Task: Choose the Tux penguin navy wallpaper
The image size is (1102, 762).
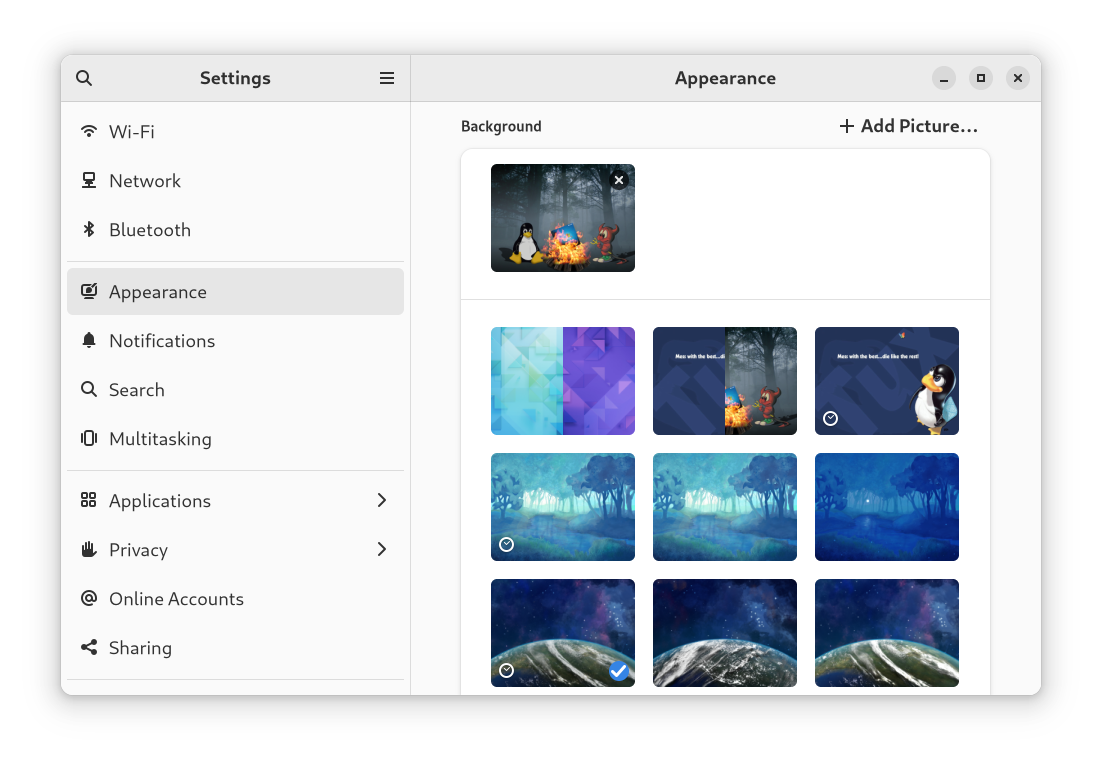Action: 887,381
